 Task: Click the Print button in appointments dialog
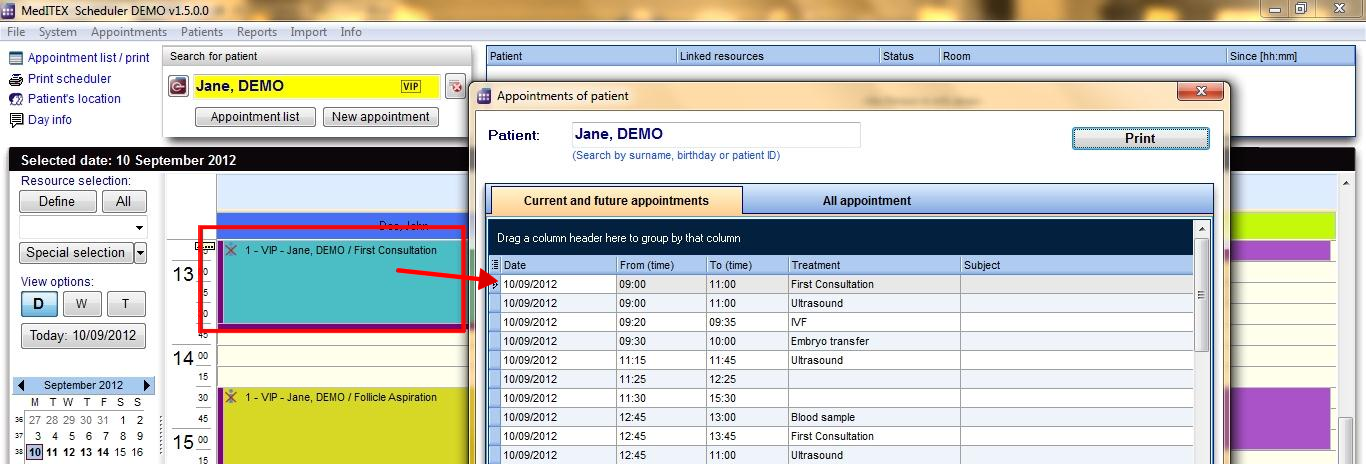pyautogui.click(x=1140, y=139)
